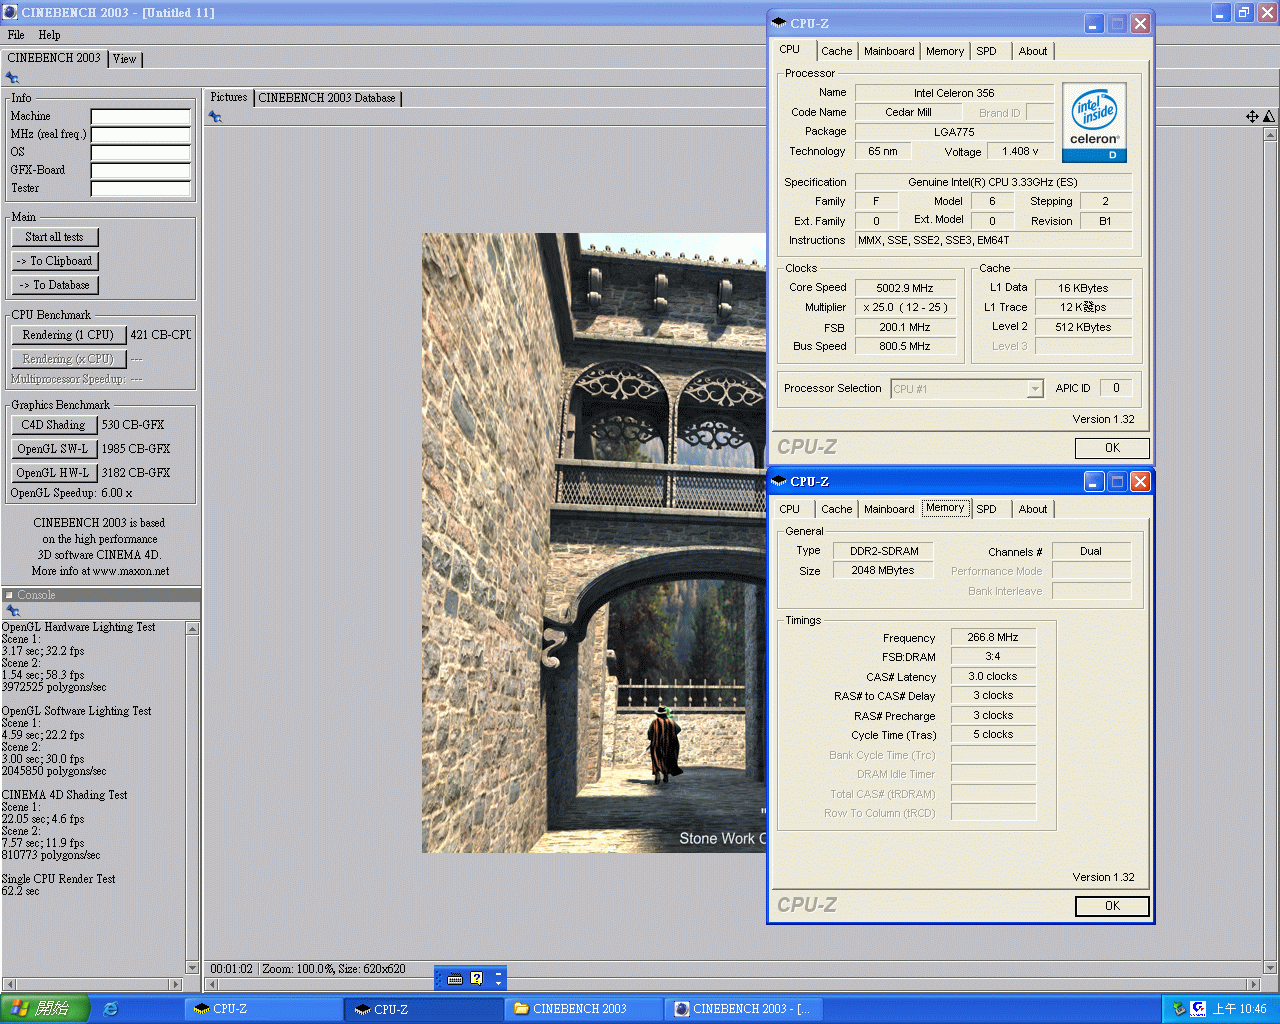Click the triangle zoom icon above the picture view

click(x=1269, y=117)
